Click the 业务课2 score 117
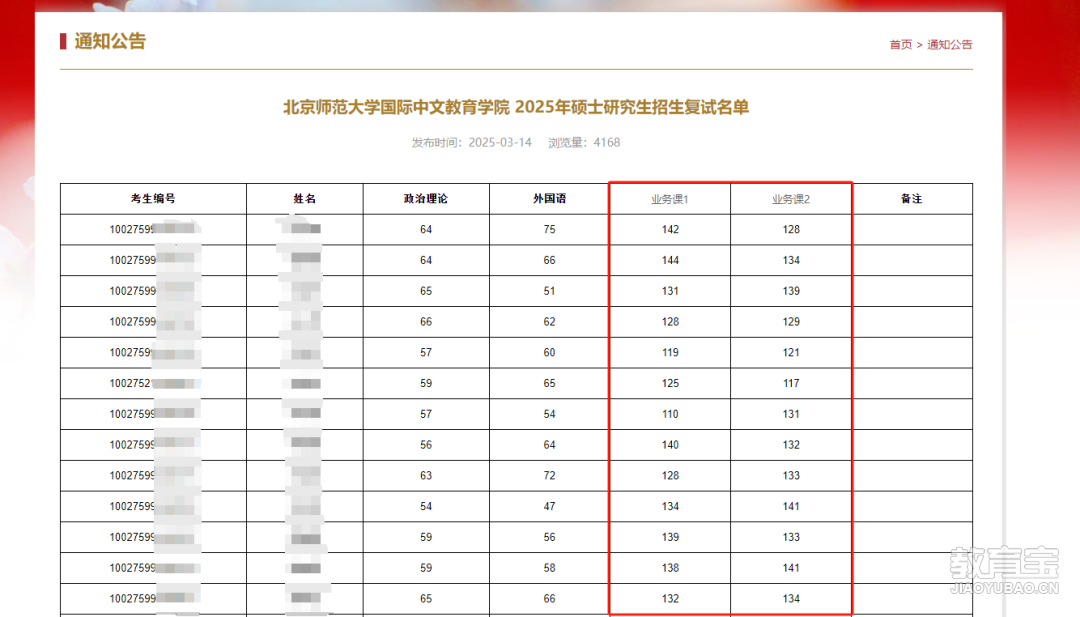The image size is (1080, 617). pos(791,384)
